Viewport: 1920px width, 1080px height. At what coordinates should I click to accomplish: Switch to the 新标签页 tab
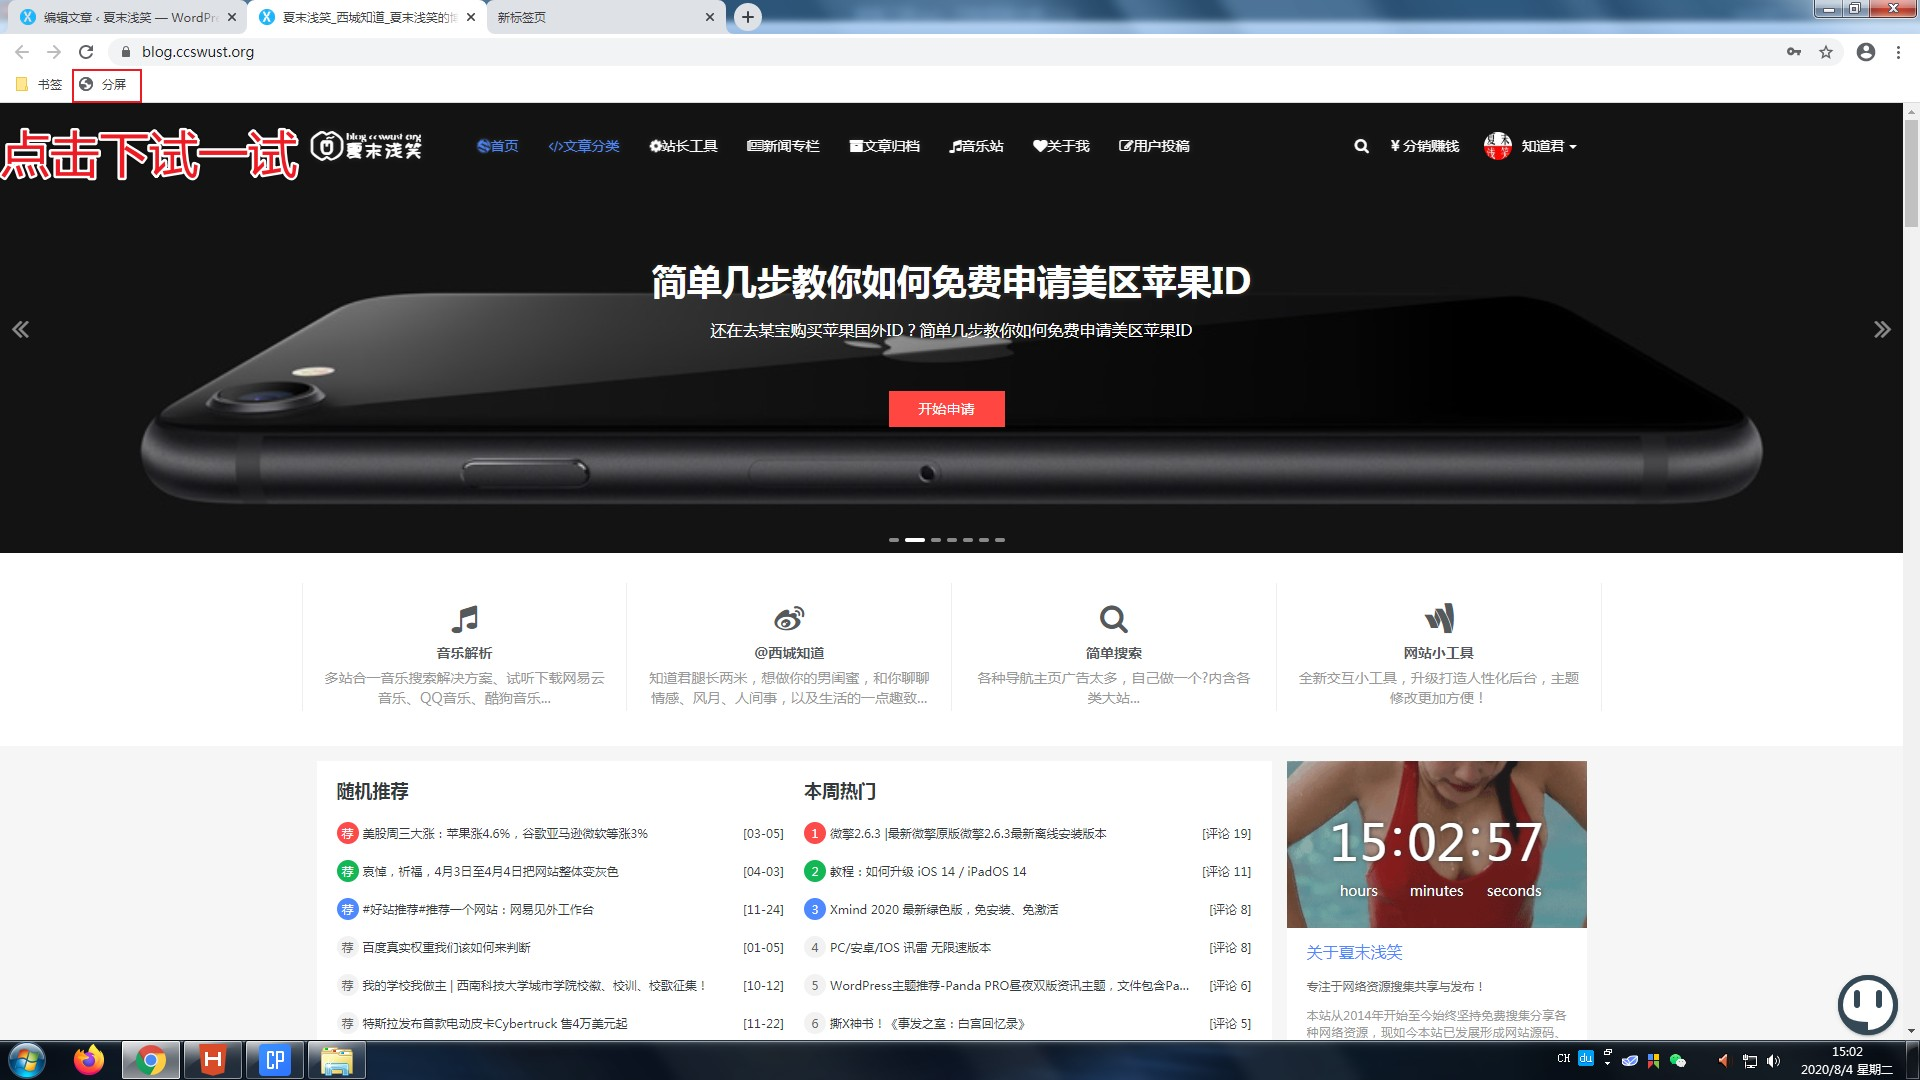(600, 17)
